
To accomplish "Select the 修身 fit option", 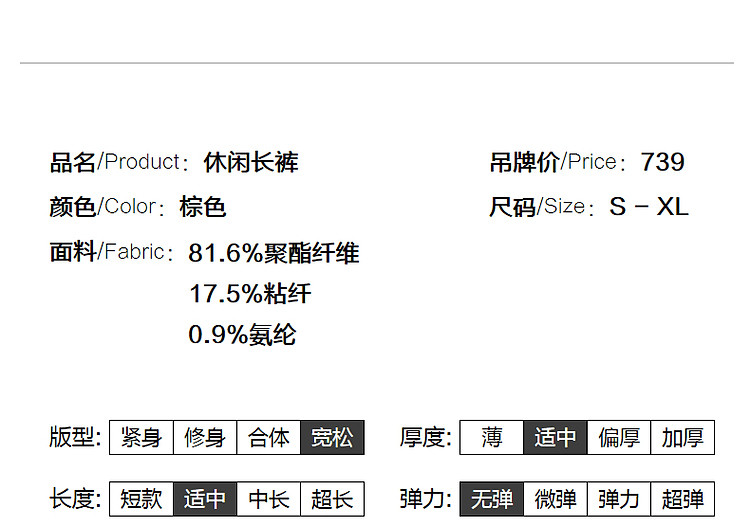I will coord(205,437).
